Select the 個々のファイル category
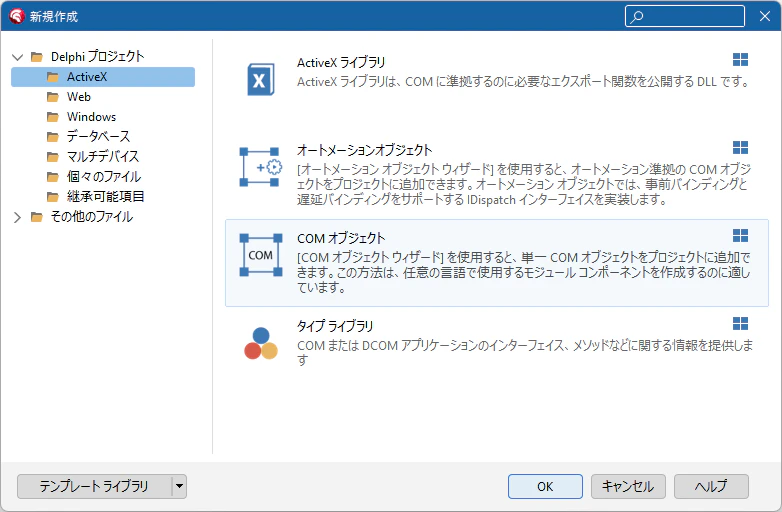This screenshot has height=512, width=782. tap(104, 176)
